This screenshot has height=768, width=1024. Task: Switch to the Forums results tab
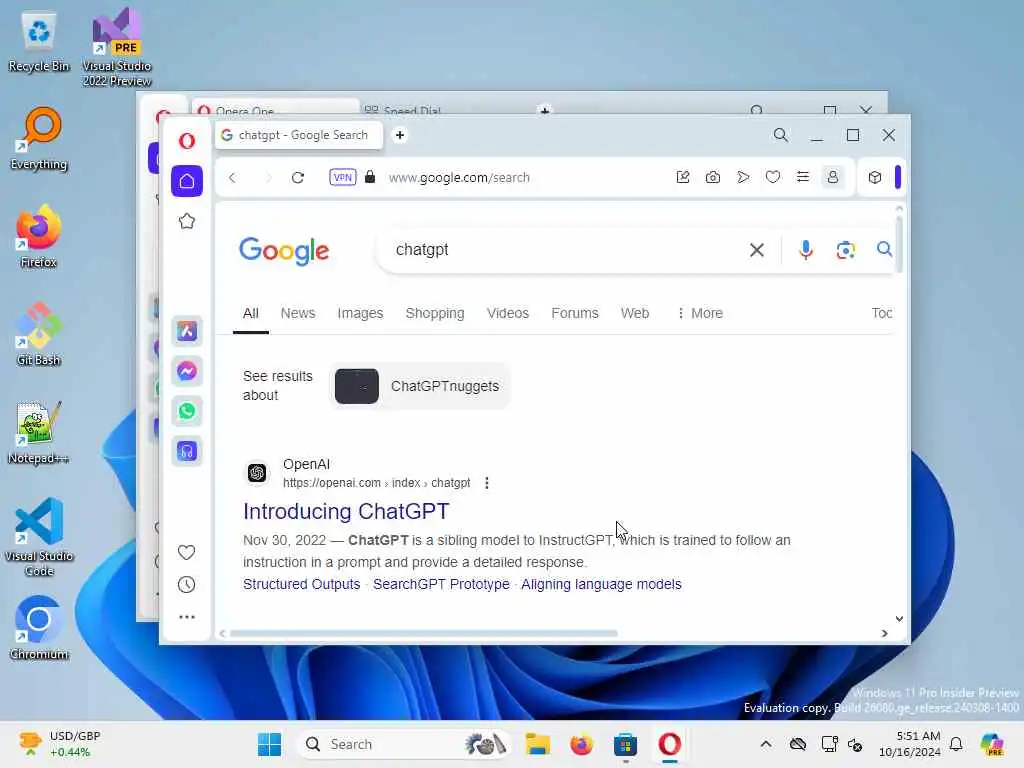[x=575, y=313]
